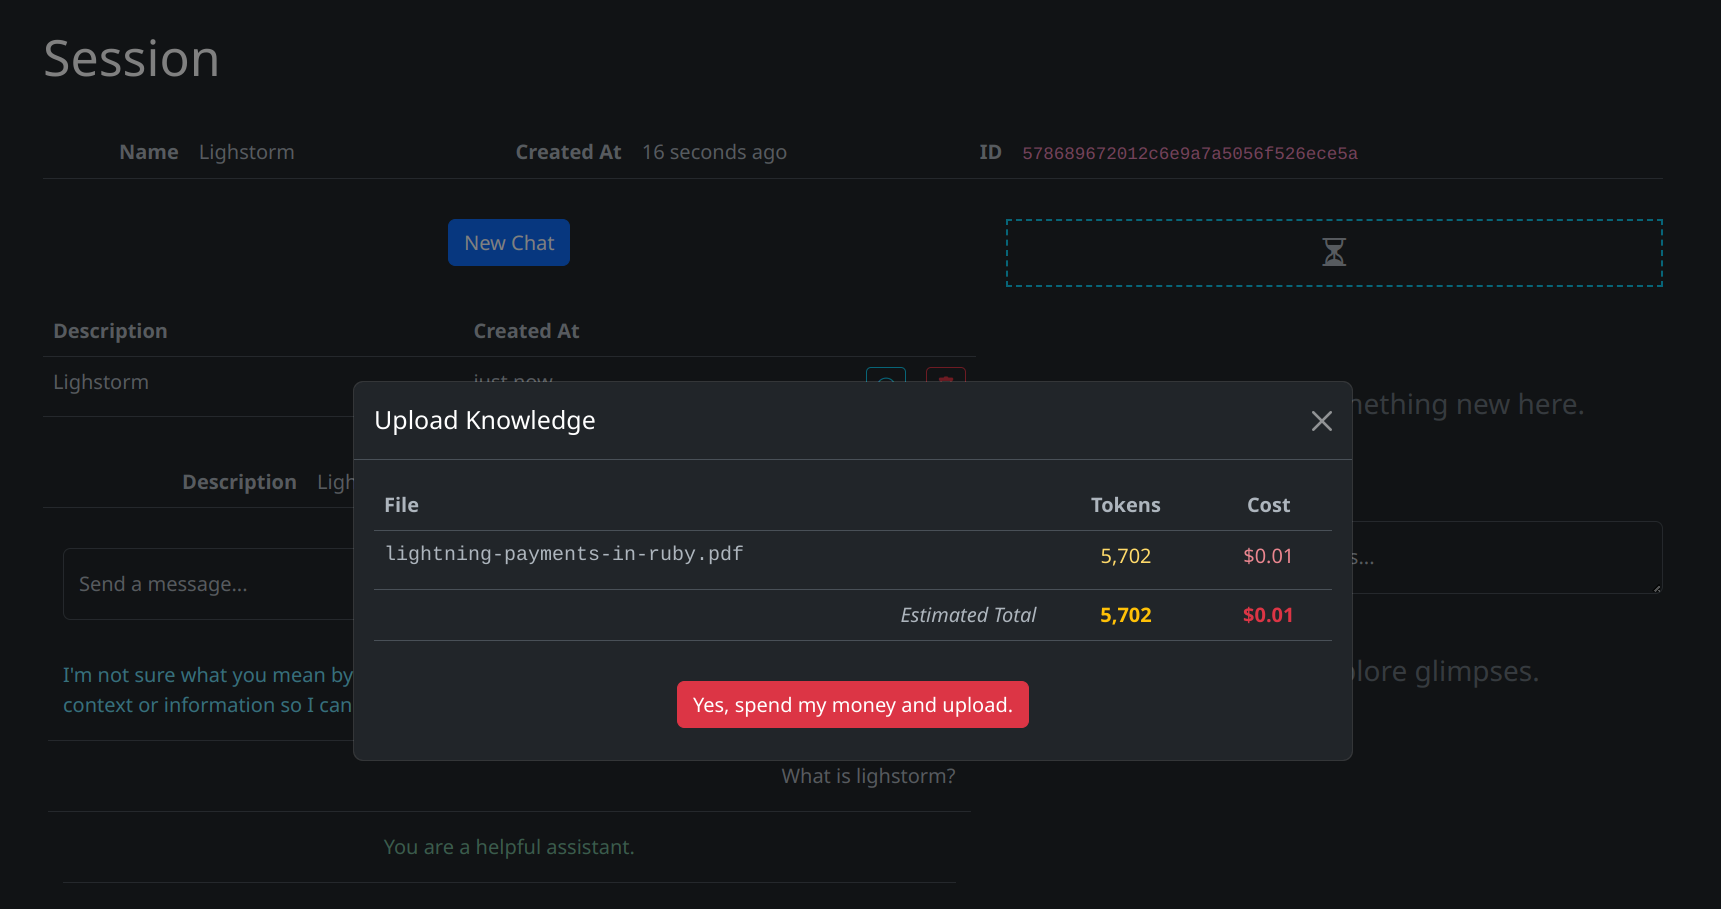Click the resize handle of the right textarea
The image size is (1721, 909).
coord(1656,588)
